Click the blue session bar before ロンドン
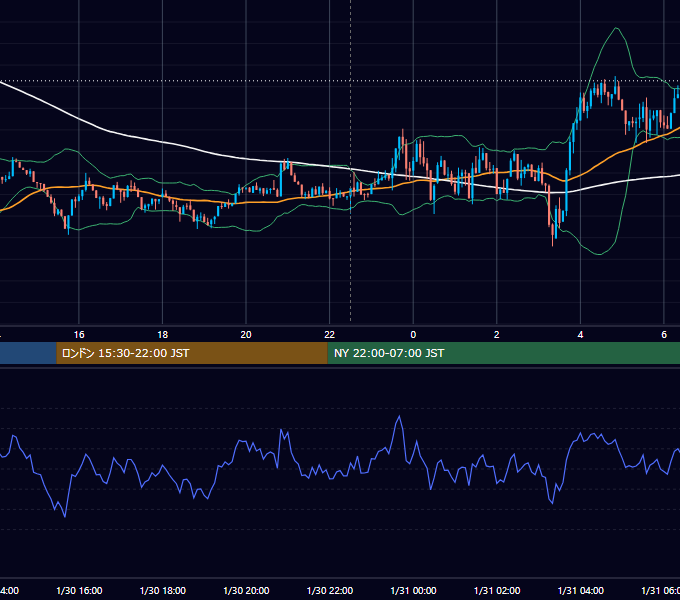Viewport: 680px width, 600px height. pos(28,353)
